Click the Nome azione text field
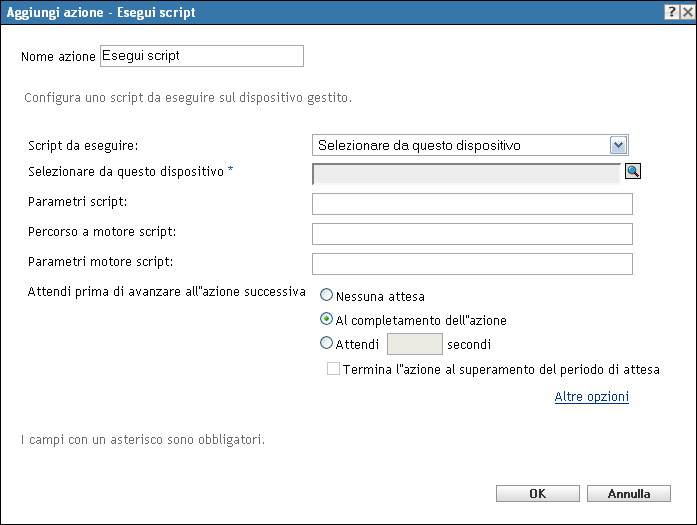 [201, 56]
